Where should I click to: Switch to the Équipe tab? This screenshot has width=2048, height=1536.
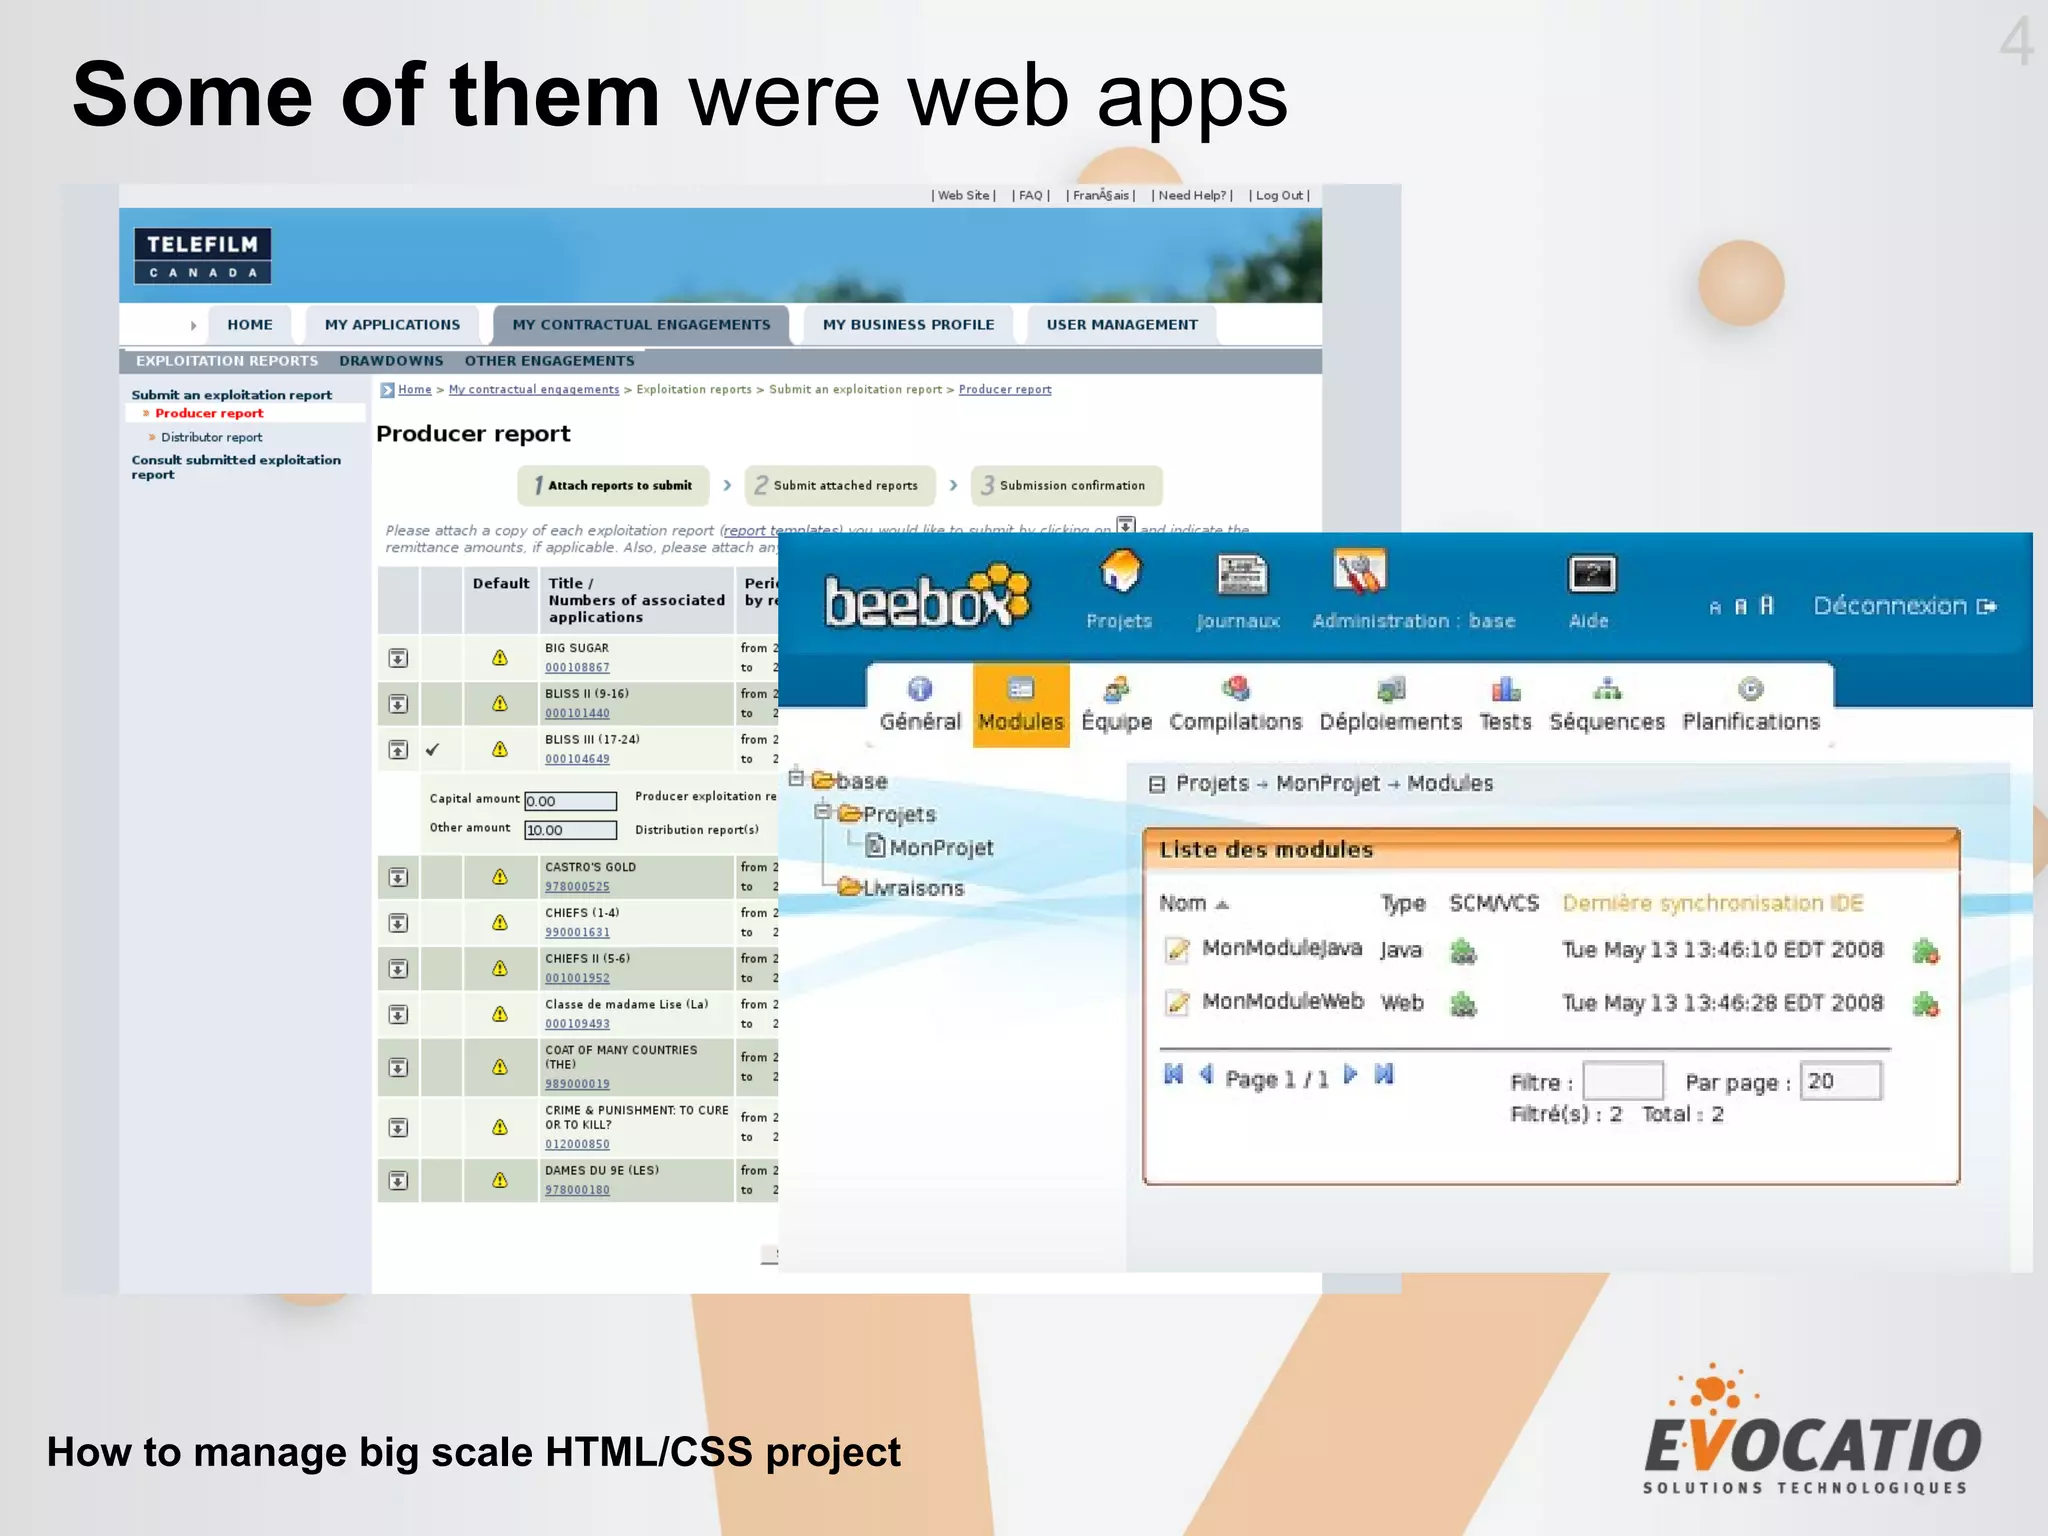[1116, 705]
